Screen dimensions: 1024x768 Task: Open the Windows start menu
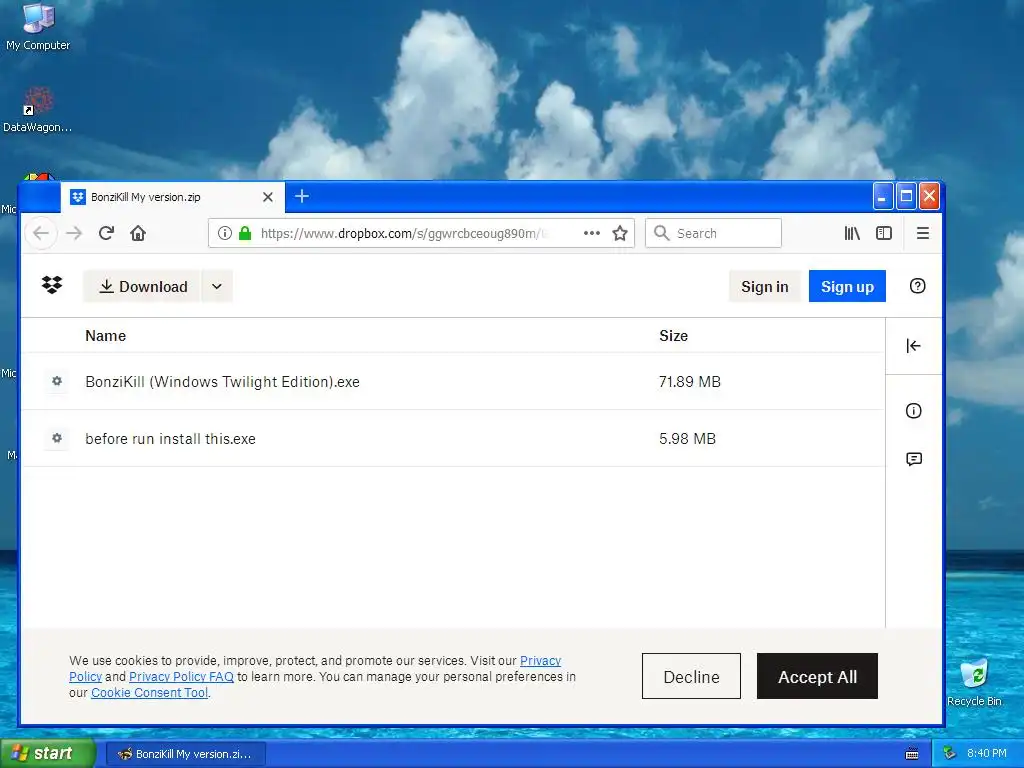48,753
